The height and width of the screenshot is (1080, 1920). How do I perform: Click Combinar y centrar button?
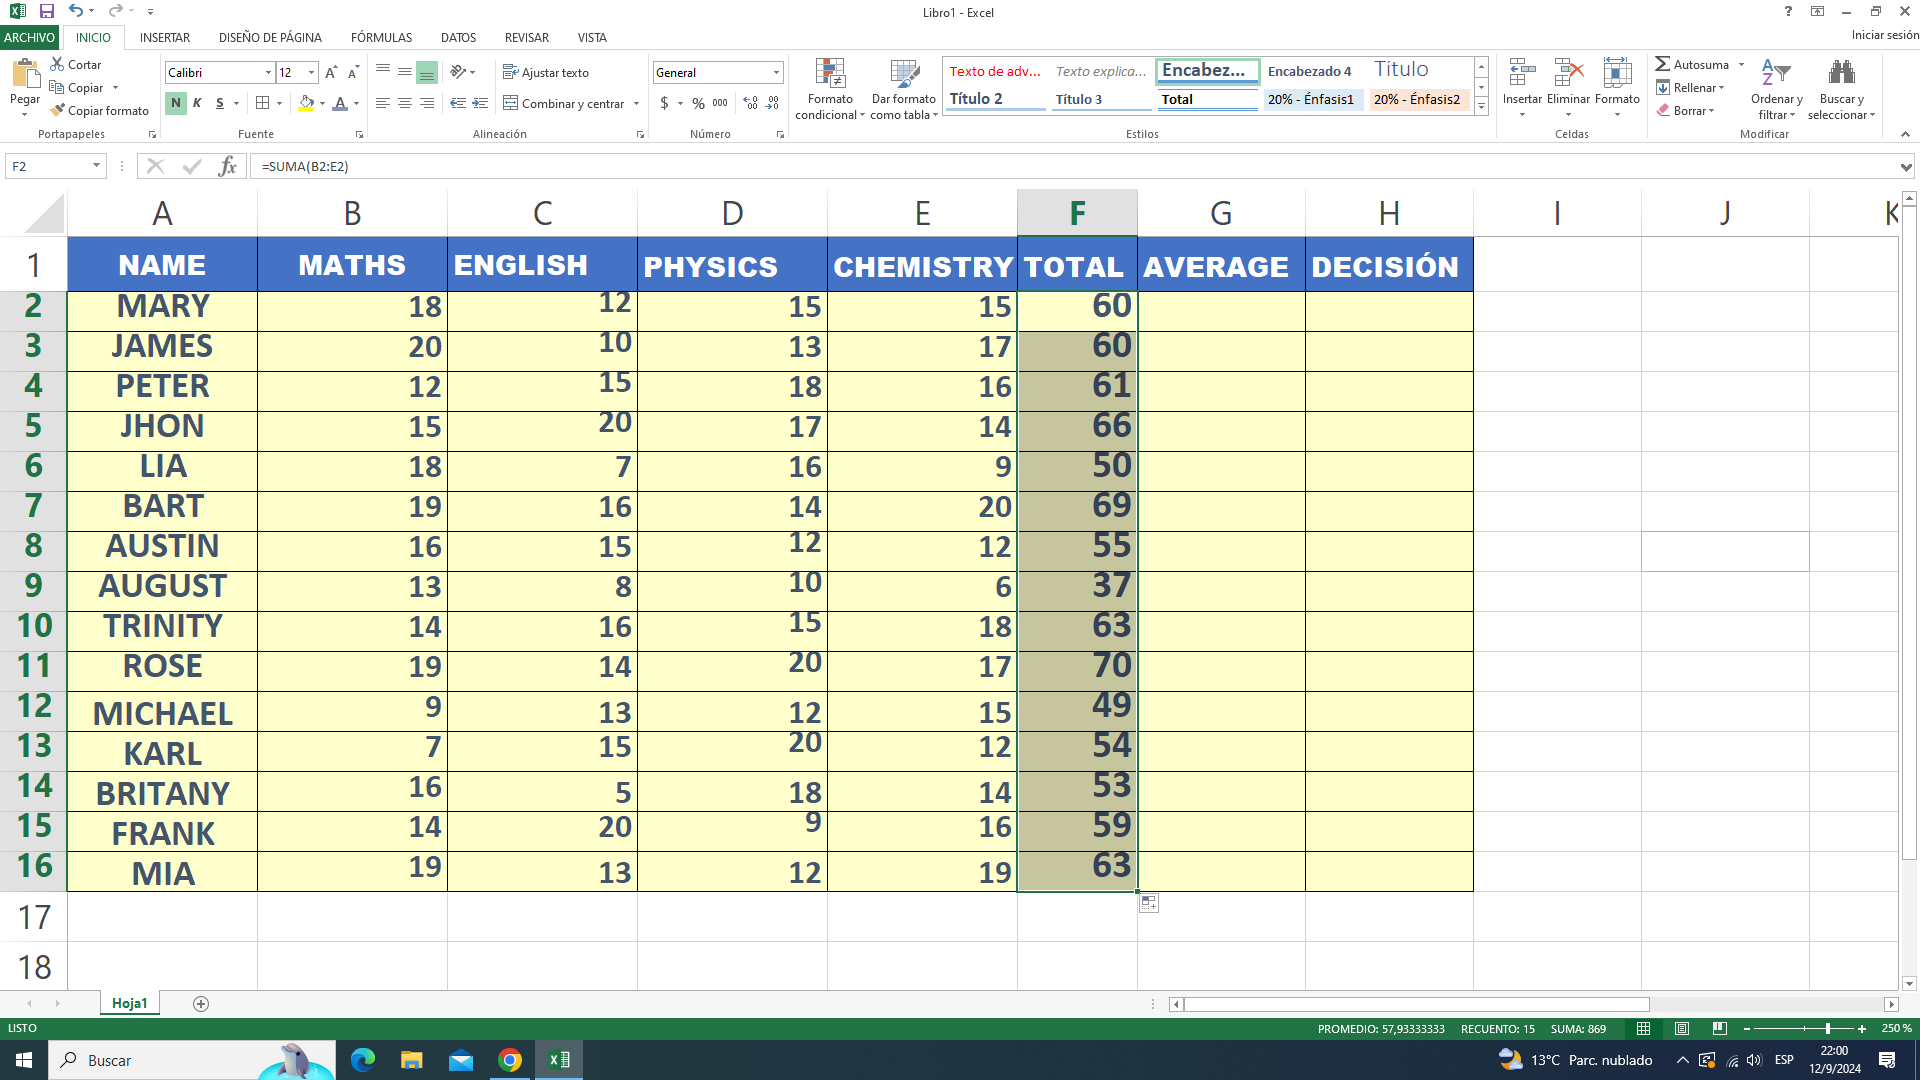point(563,103)
